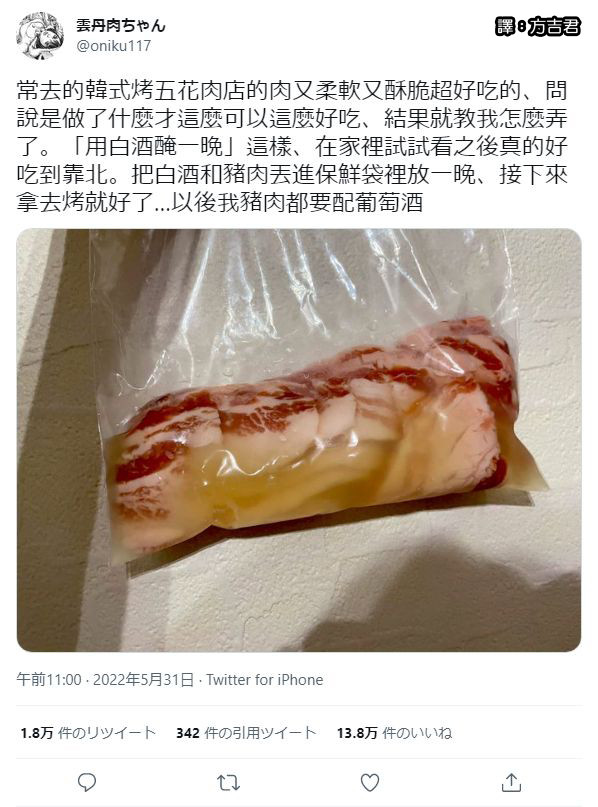598x807 pixels.
Task: Open the pork-in-bag photo
Action: [299, 440]
